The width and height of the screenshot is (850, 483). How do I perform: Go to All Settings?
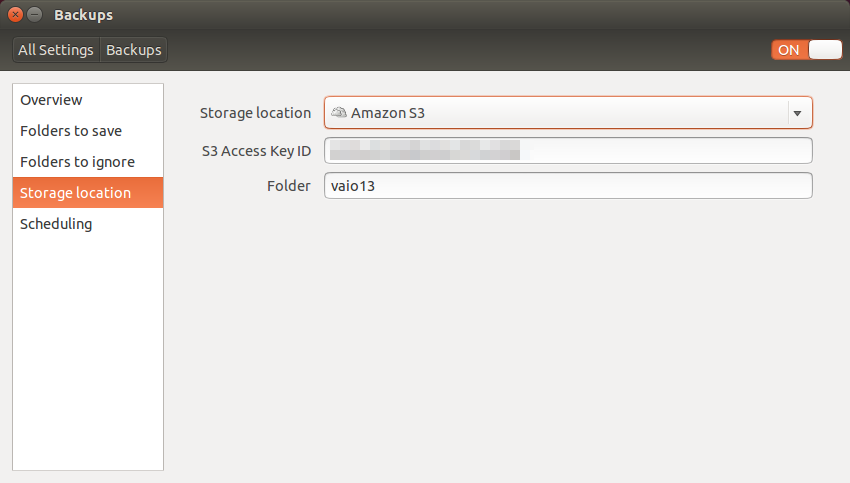click(56, 50)
